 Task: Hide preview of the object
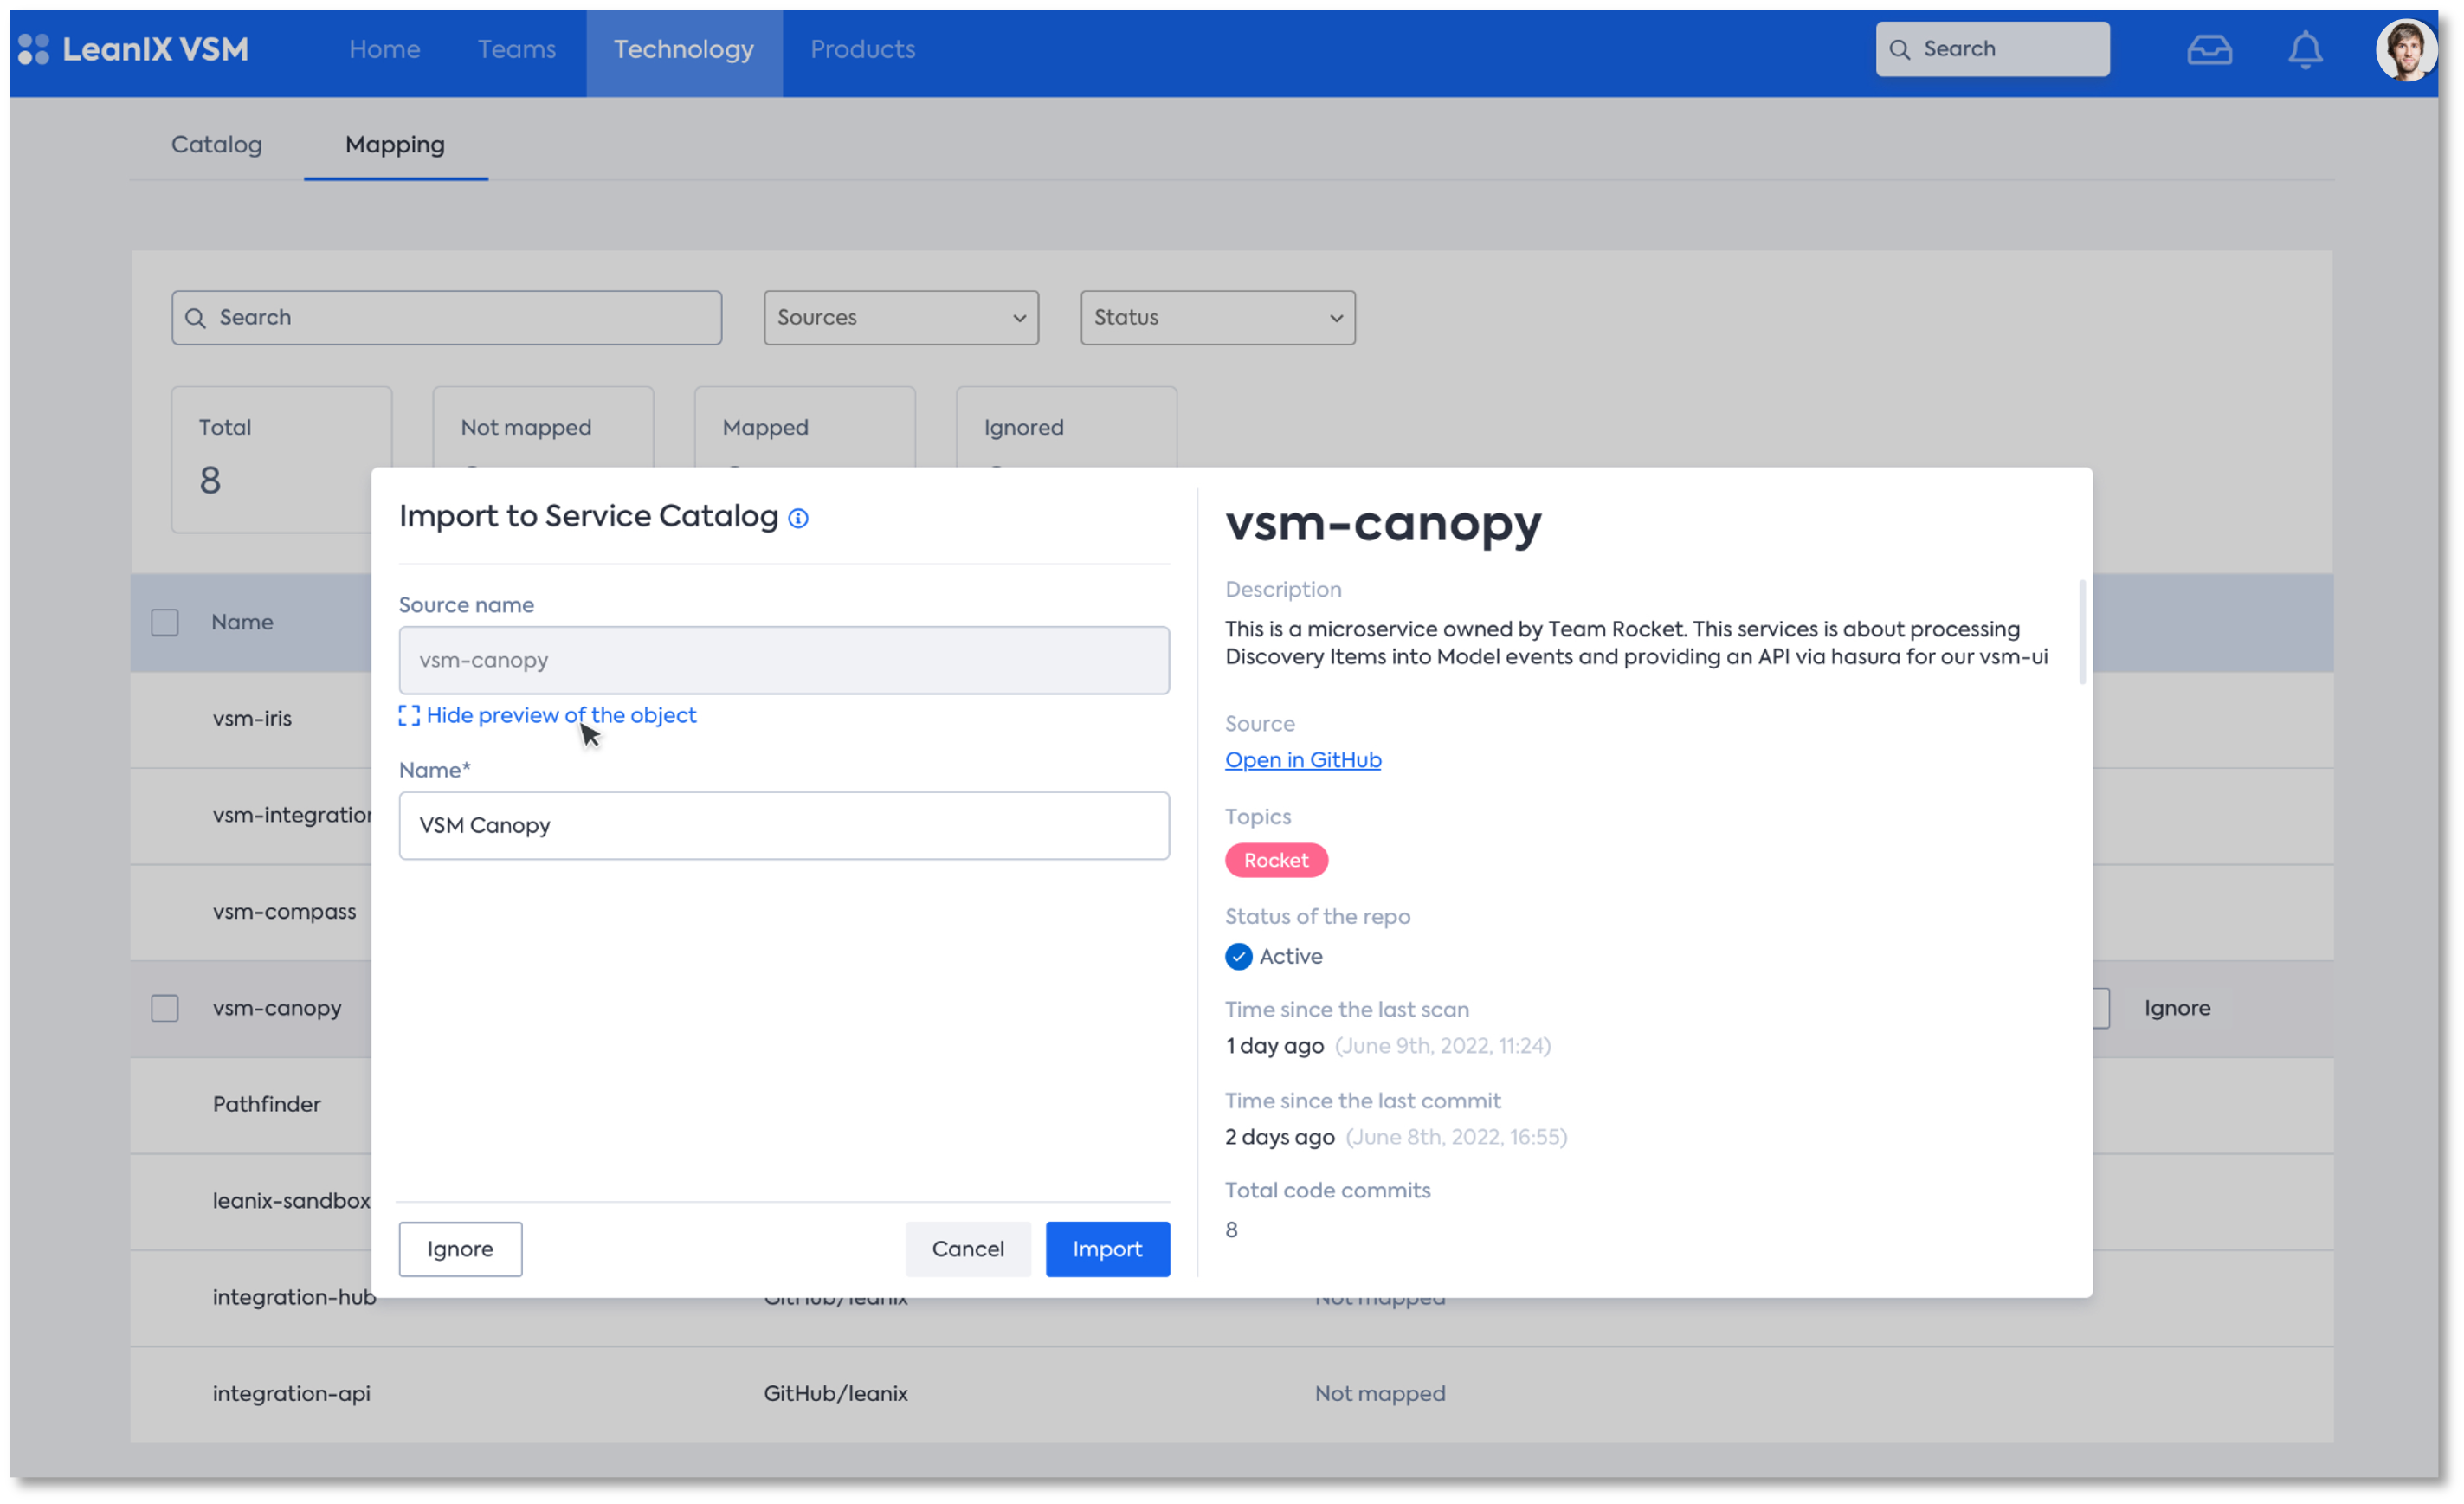tap(561, 716)
